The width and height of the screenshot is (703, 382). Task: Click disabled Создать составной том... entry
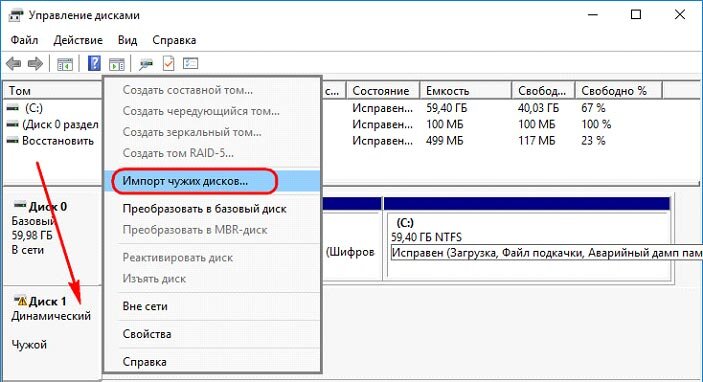click(x=212, y=90)
